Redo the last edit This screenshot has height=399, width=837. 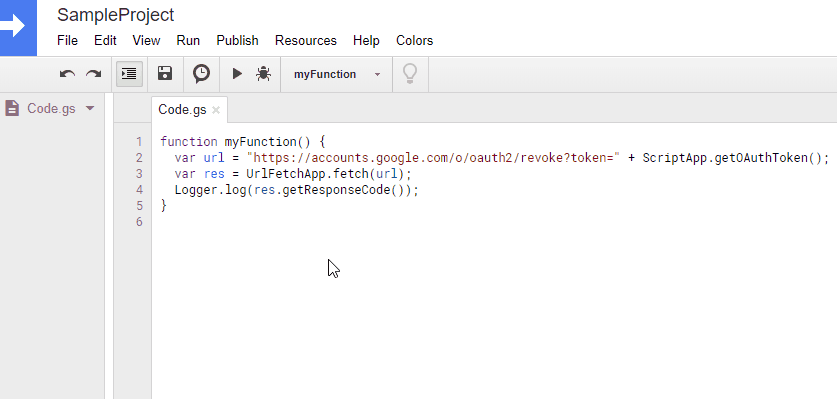tap(94, 74)
